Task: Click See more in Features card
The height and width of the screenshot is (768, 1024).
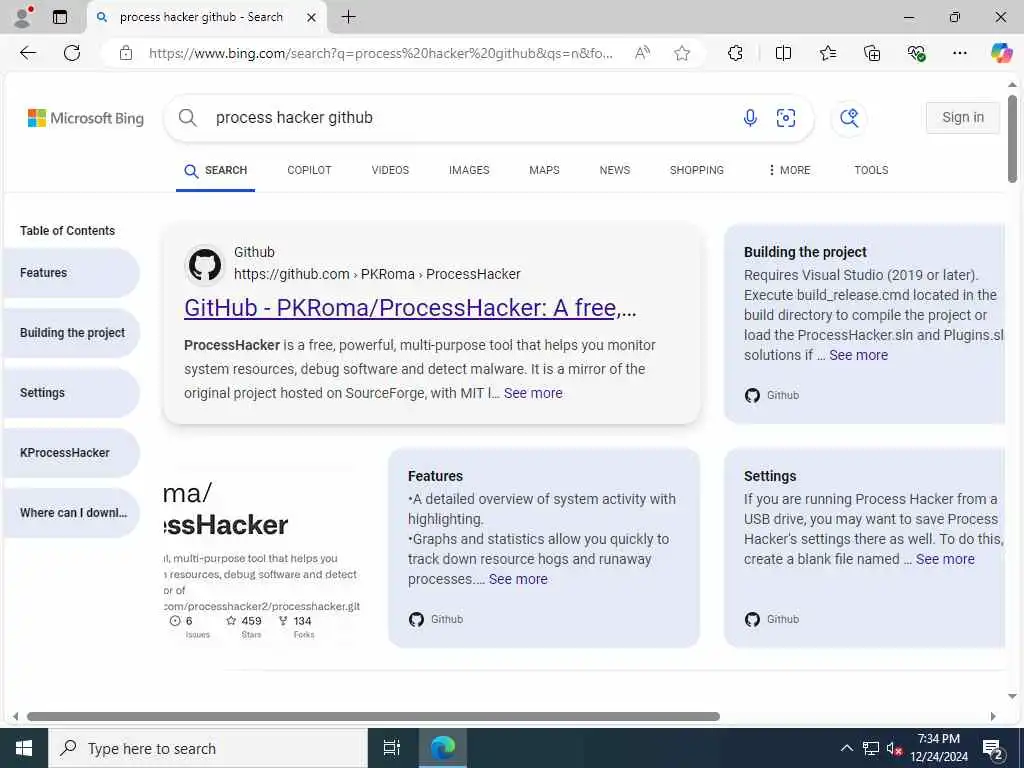Action: (518, 579)
